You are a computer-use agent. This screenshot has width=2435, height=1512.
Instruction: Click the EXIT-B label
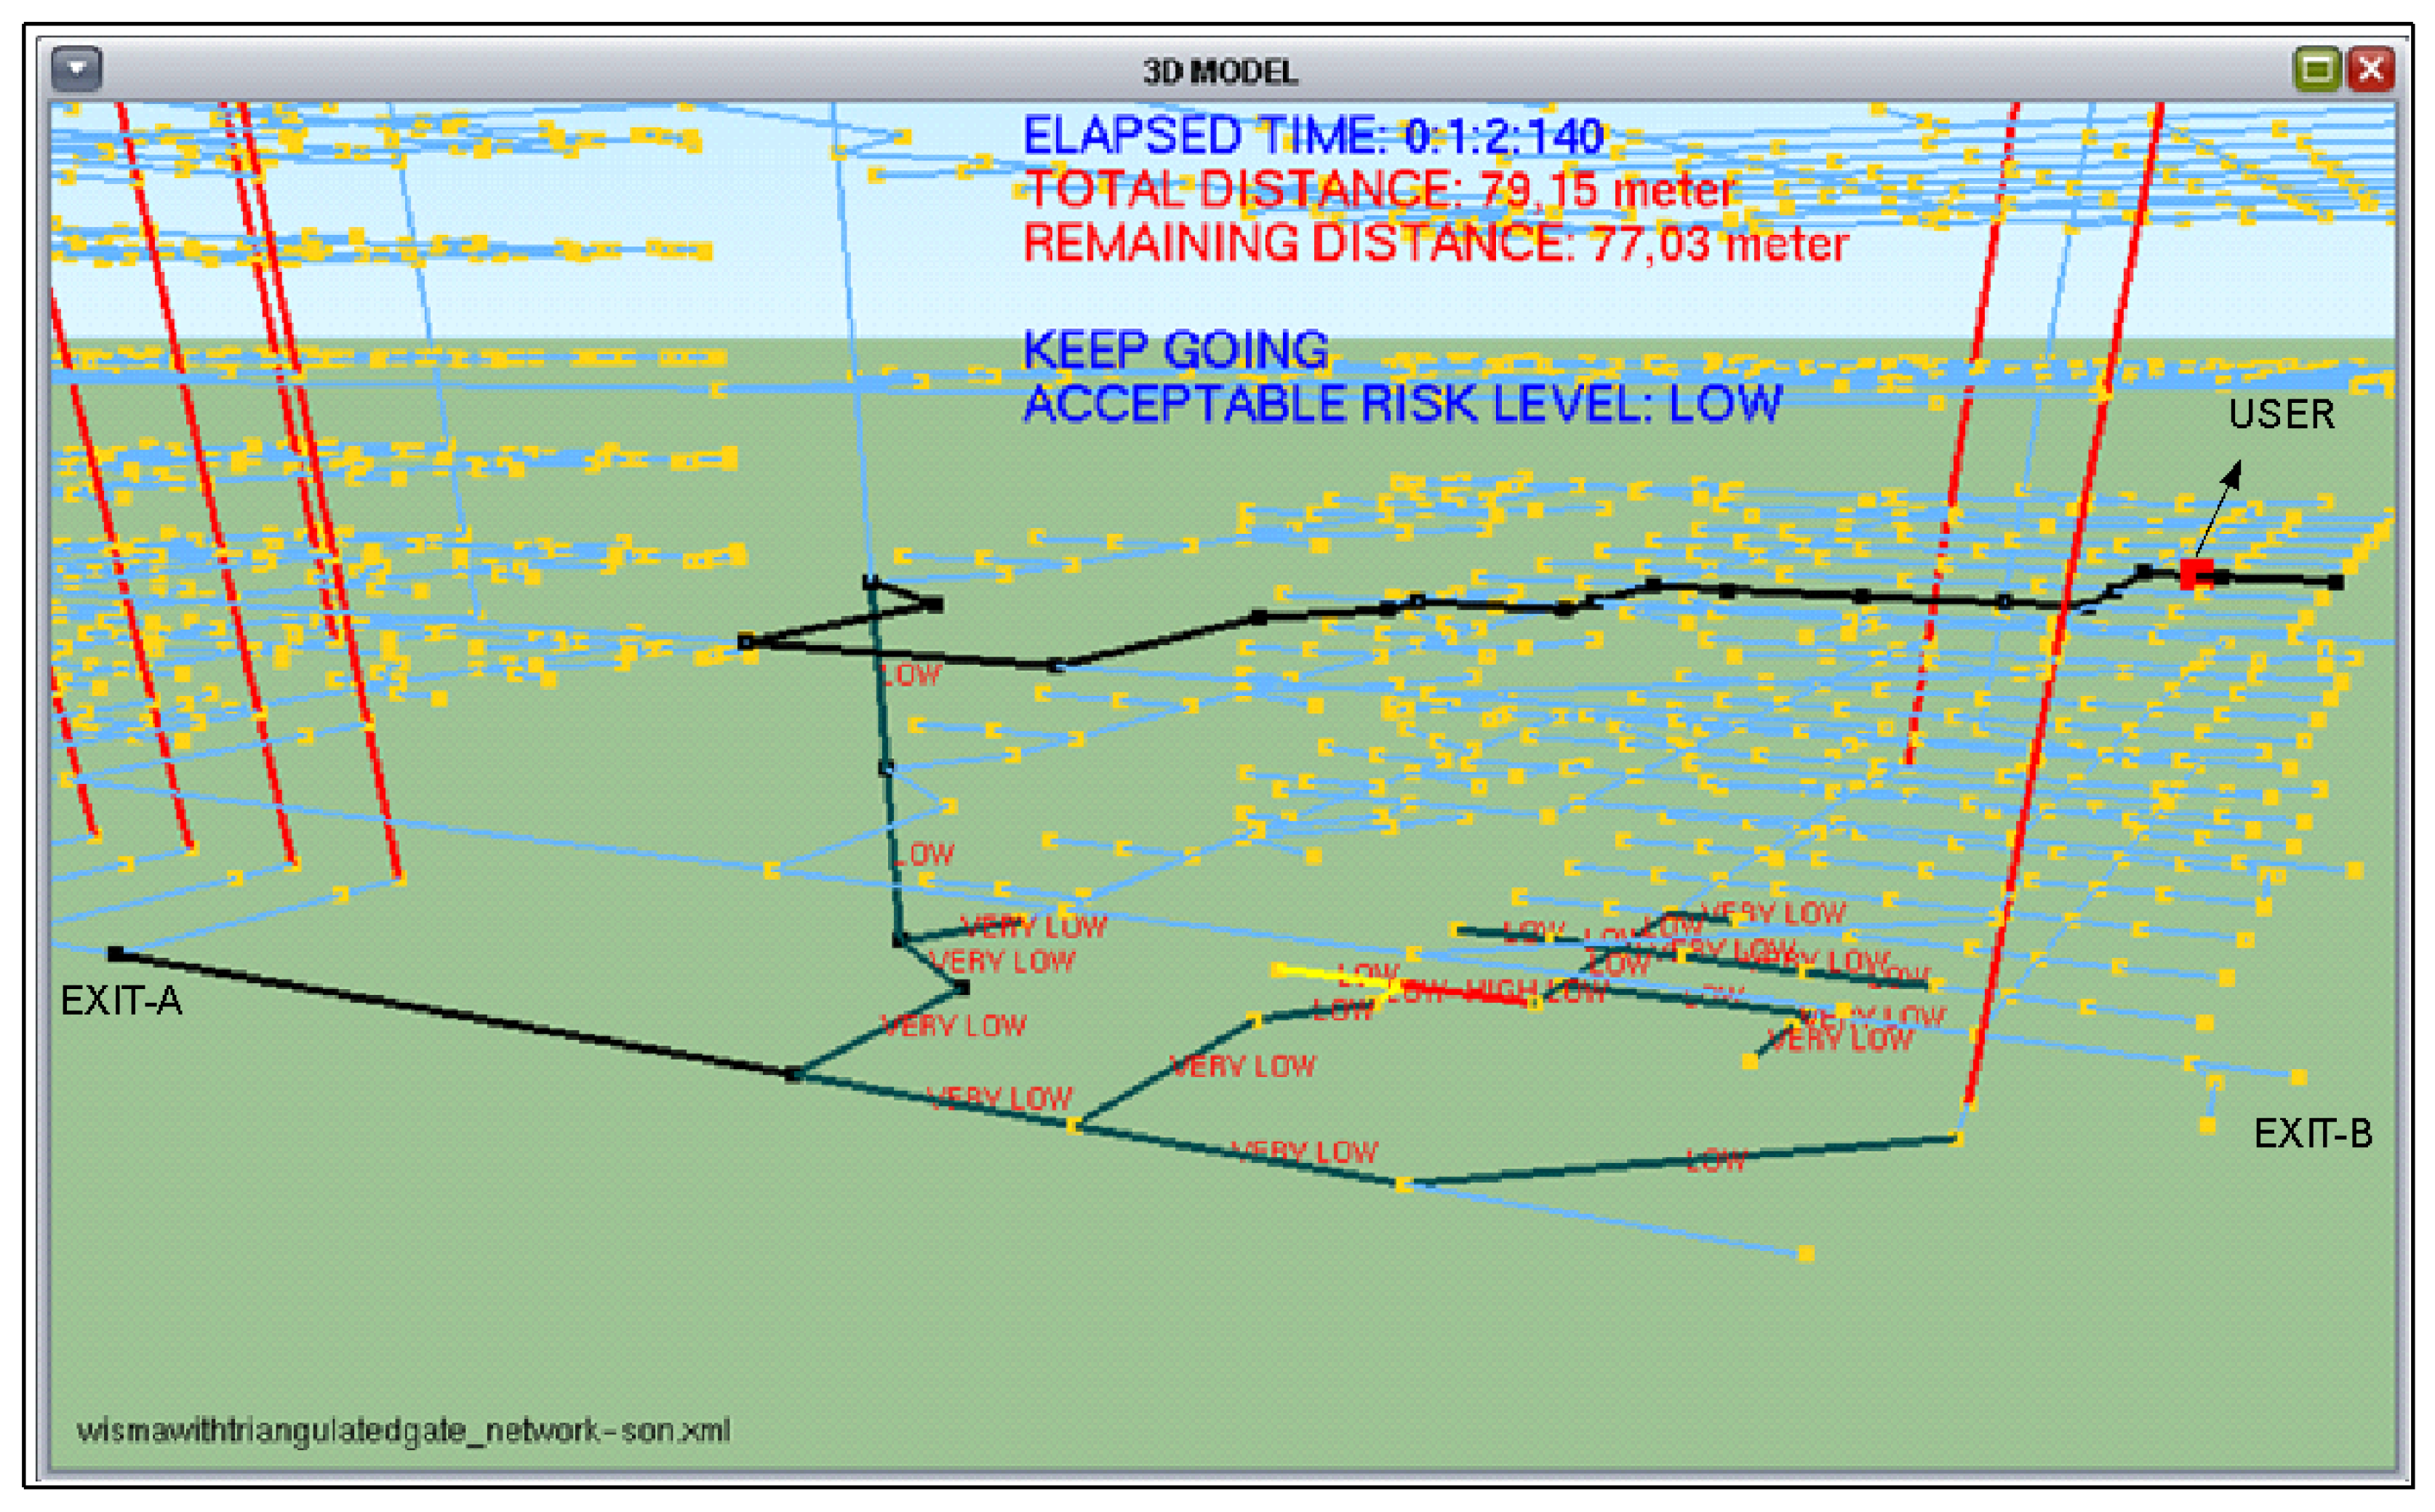[2312, 1133]
